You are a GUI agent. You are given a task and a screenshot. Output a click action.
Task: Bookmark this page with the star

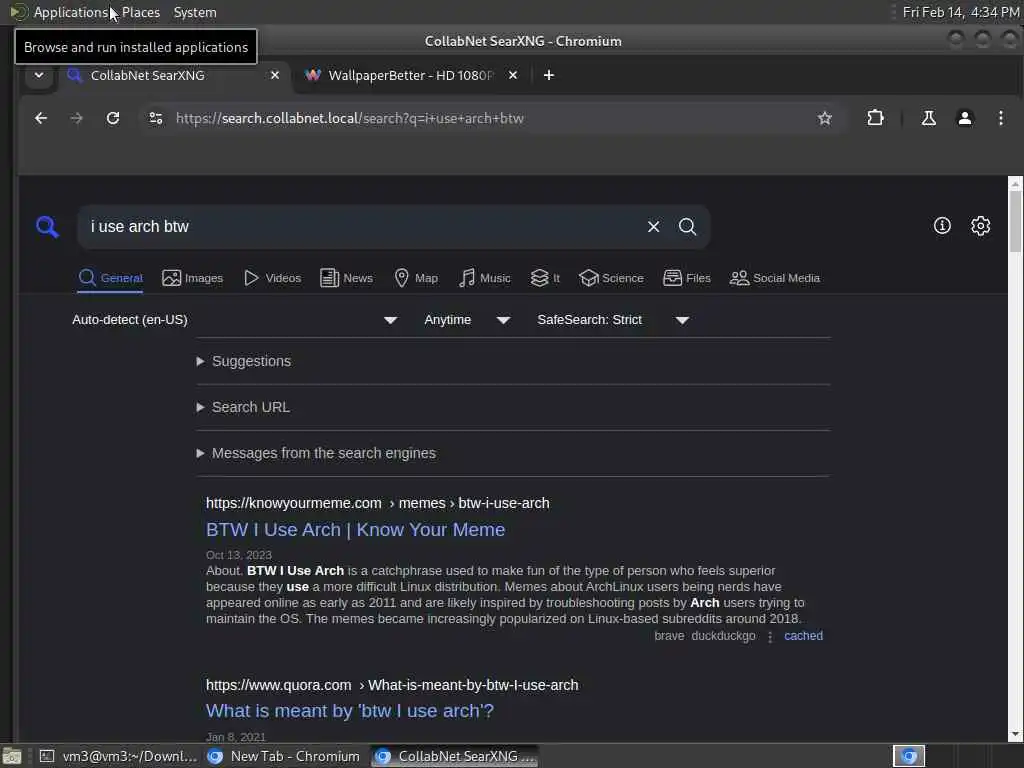825,118
